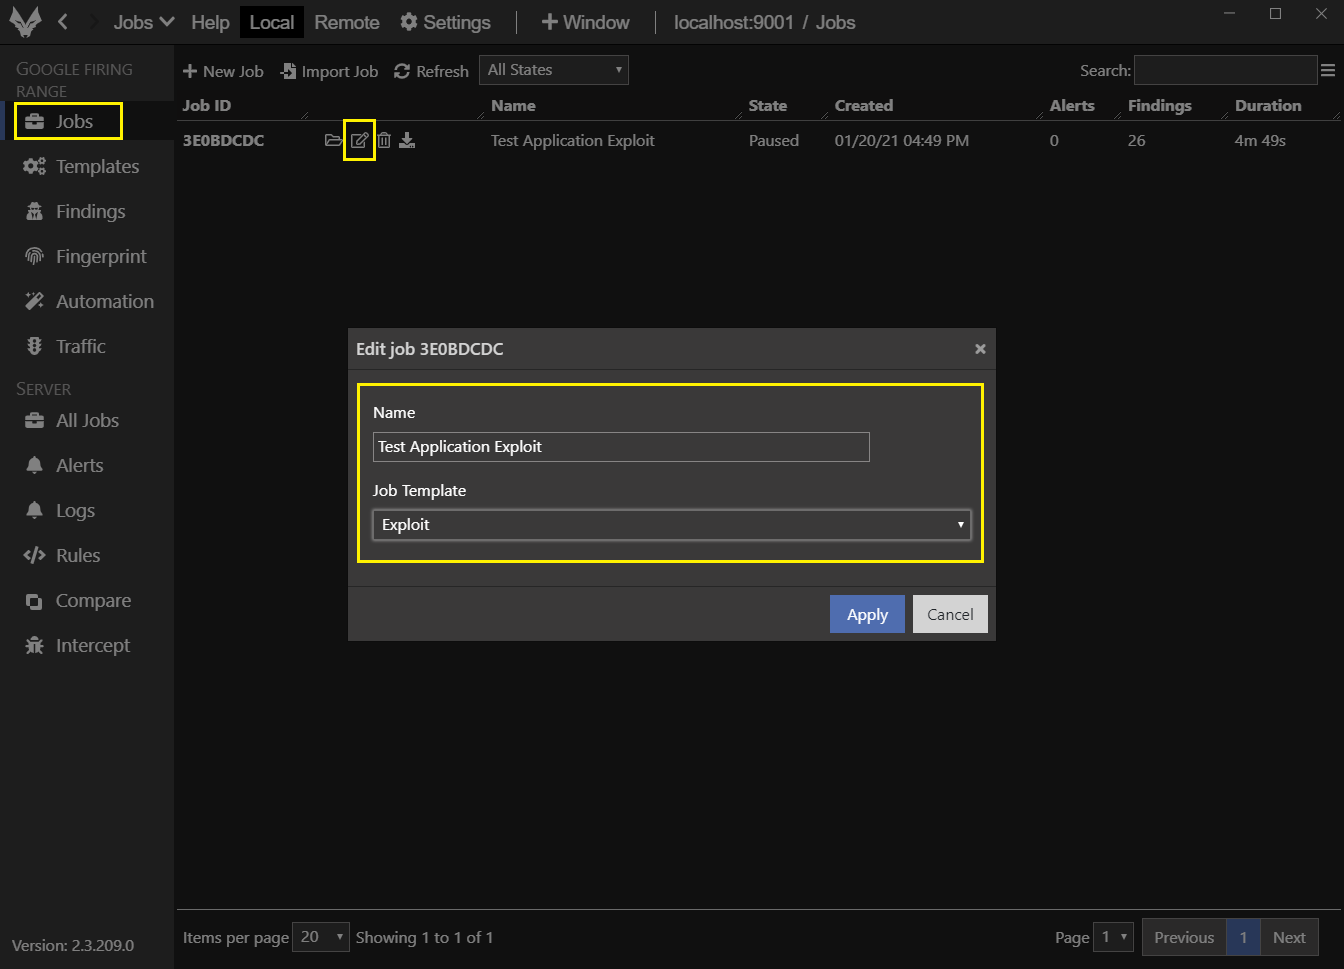Apply the job edits
This screenshot has height=969, width=1344.
coord(867,615)
